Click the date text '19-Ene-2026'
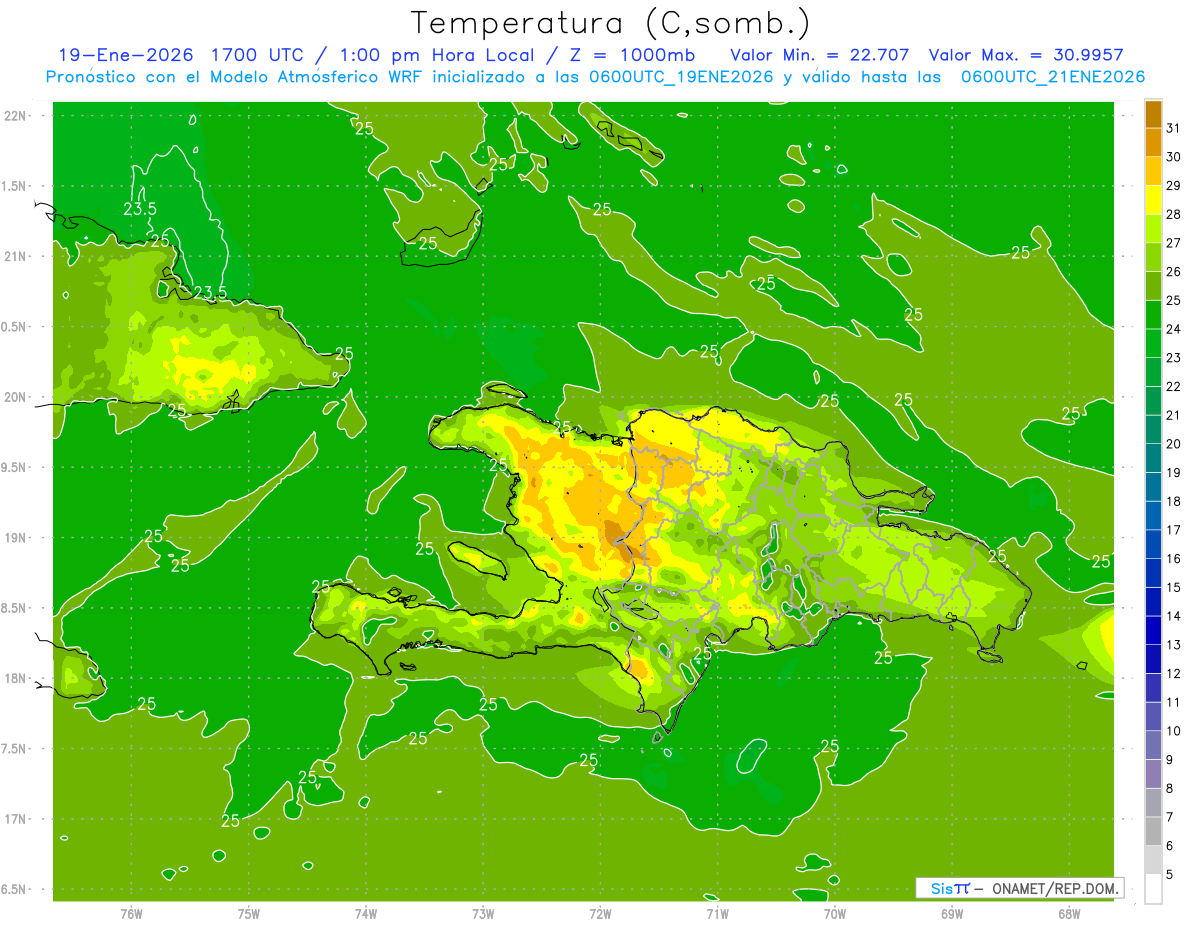 pyautogui.click(x=125, y=55)
